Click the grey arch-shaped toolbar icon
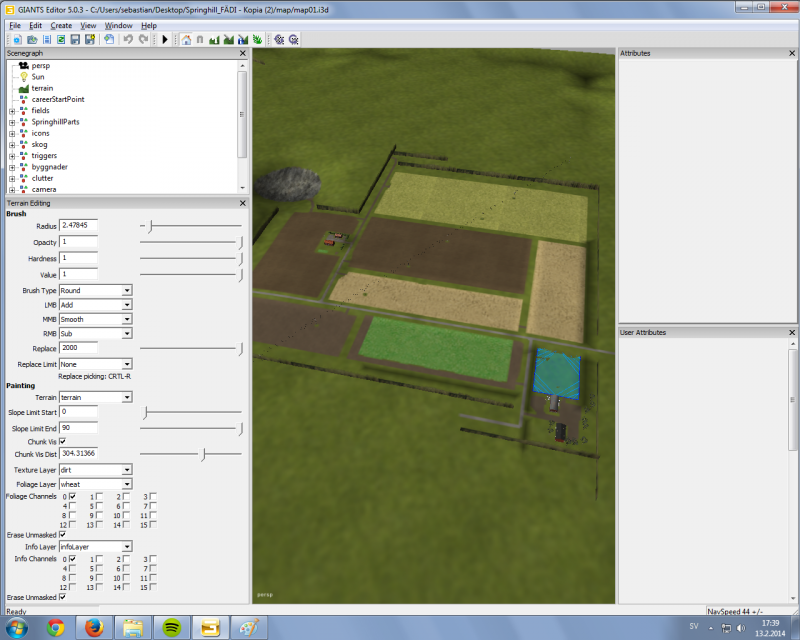800x640 pixels. pos(200,39)
